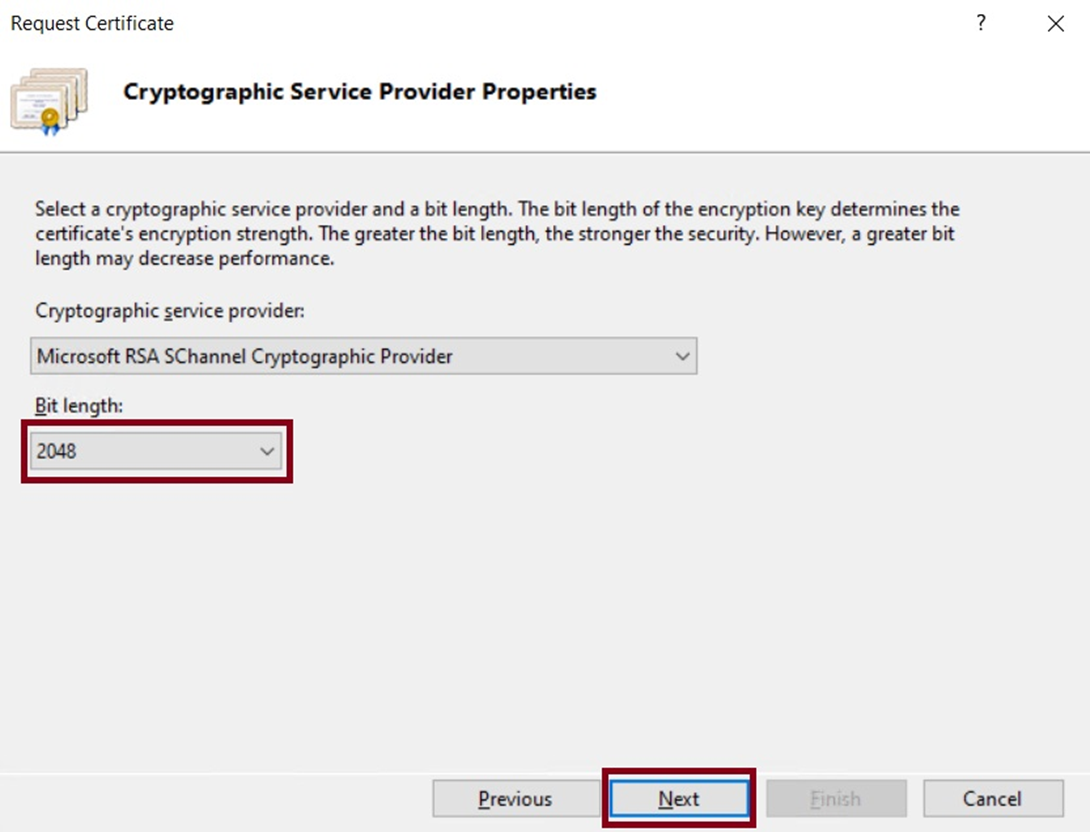Click the 2048 value in Bit length
The height and width of the screenshot is (832, 1090).
57,451
